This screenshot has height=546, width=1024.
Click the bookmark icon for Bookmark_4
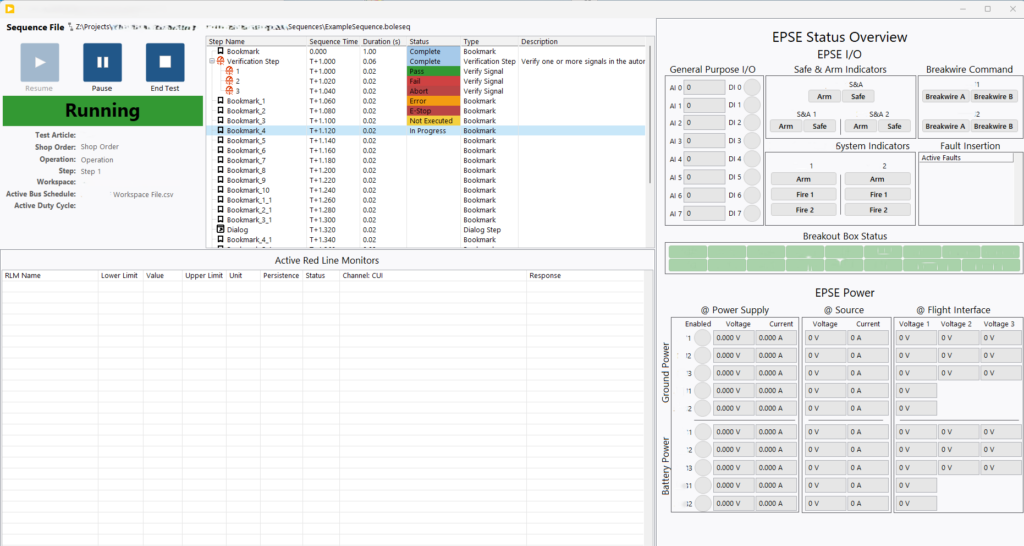[221, 131]
